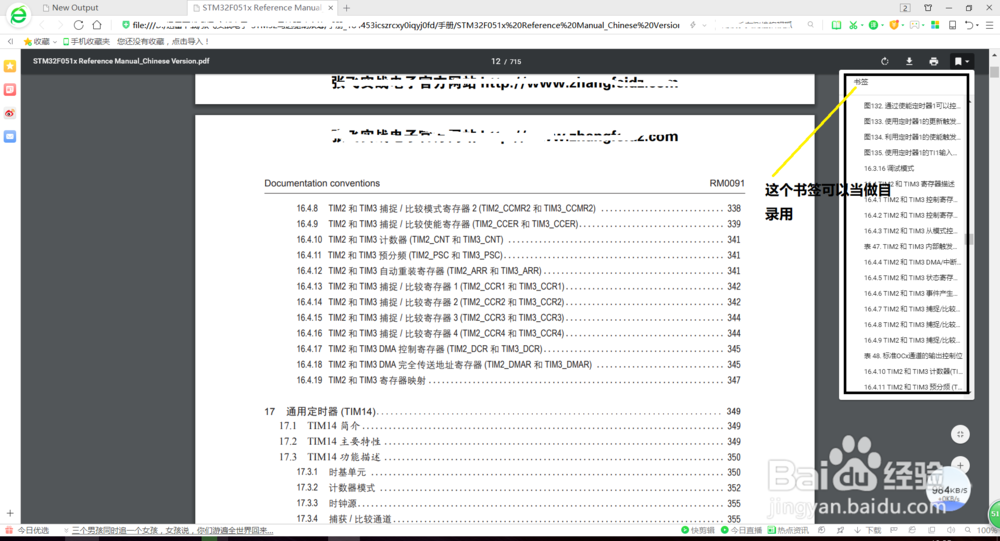Open 快剪辑 in status bar
The height and width of the screenshot is (541, 1000).
[x=698, y=530]
